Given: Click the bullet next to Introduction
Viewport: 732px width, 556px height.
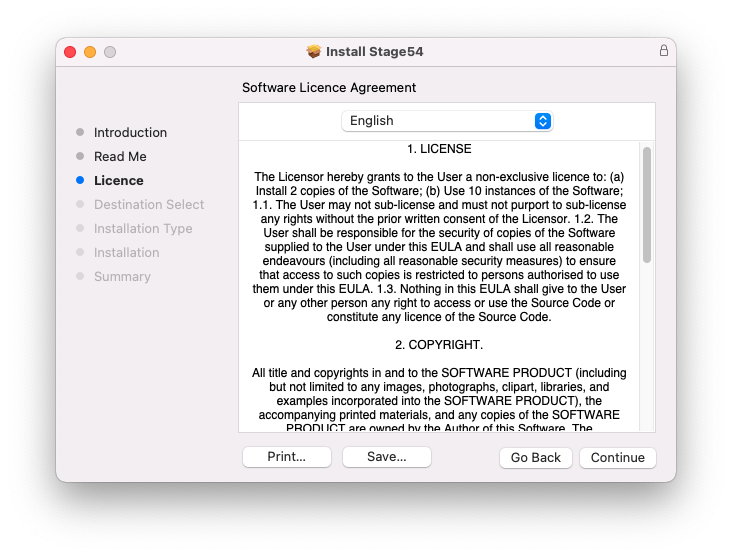Looking at the screenshot, I should coord(80,132).
